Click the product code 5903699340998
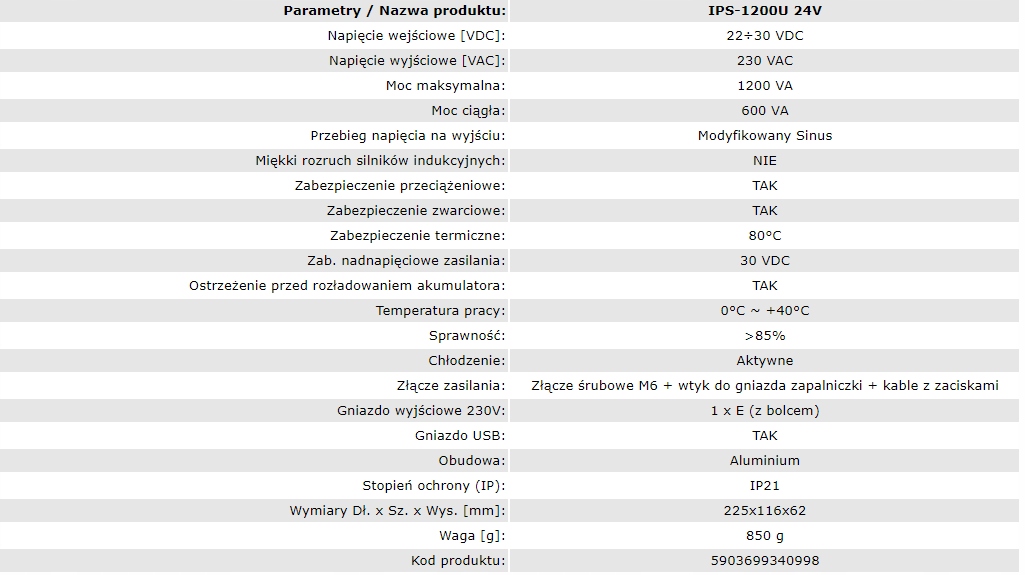Viewport: 1026px width, 575px height. click(x=764, y=561)
